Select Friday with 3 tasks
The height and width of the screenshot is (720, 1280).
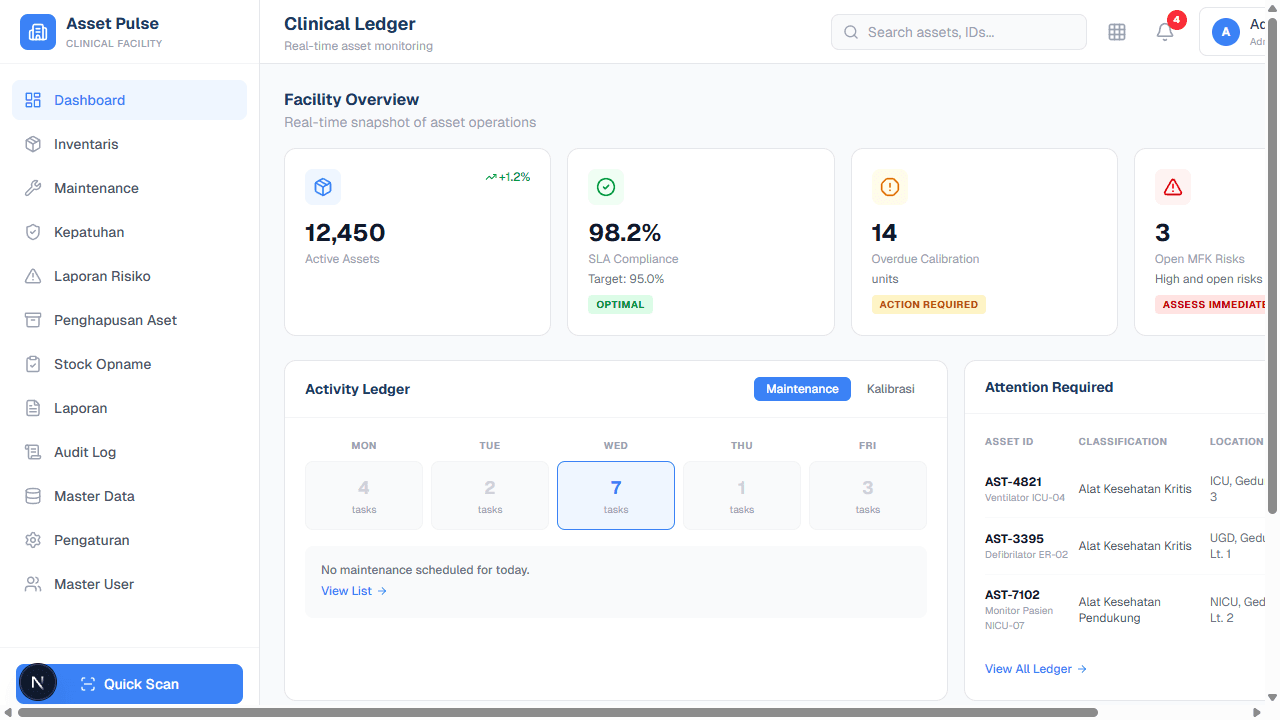pos(867,495)
